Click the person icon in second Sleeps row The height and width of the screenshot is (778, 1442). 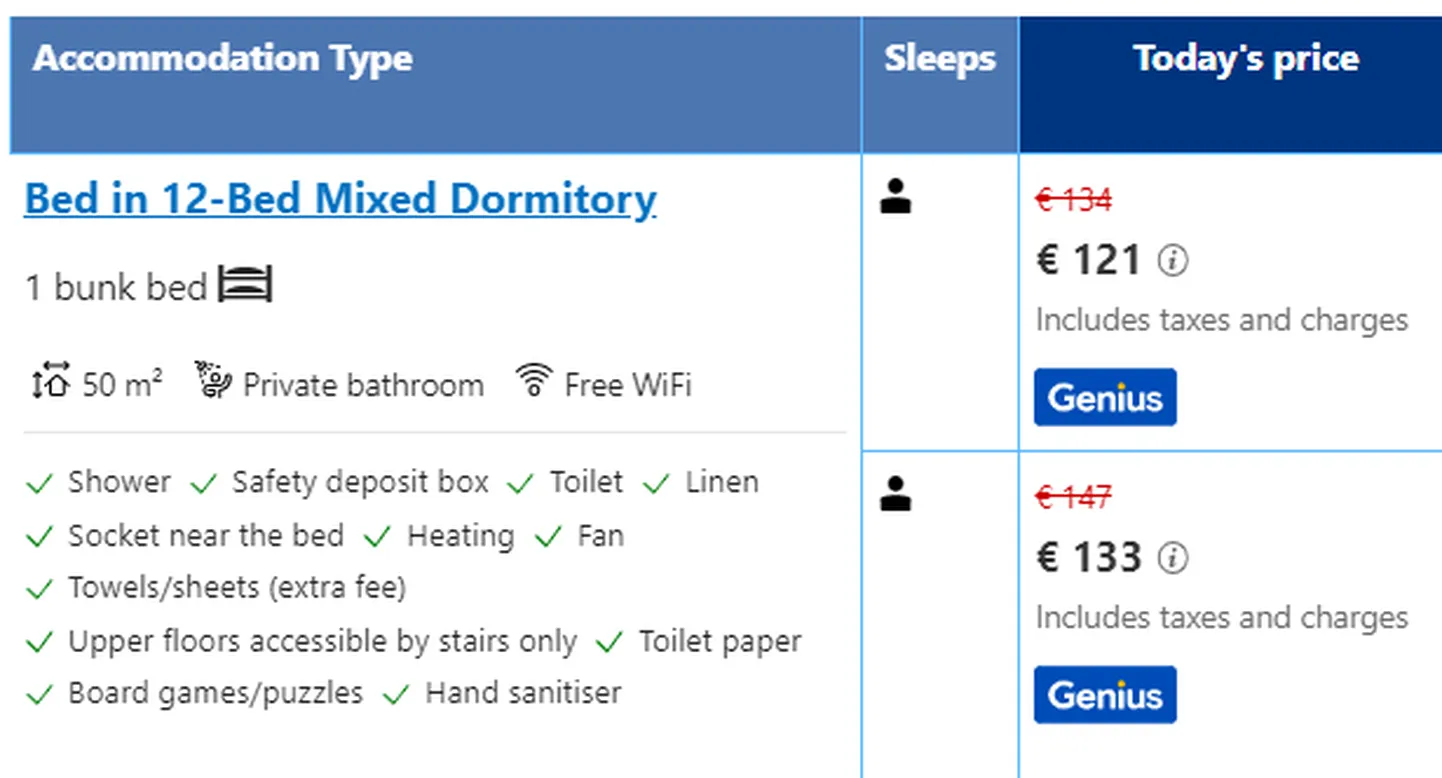[x=895, y=493]
